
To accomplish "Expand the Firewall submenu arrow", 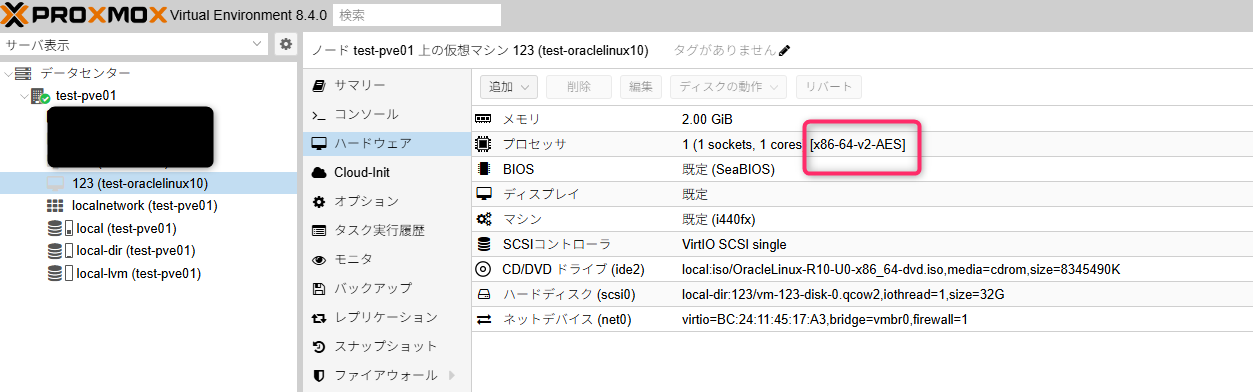I will point(451,375).
